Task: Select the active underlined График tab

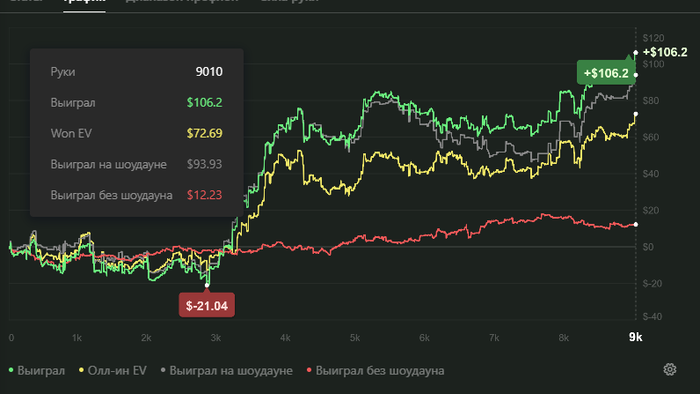Action: pos(84,2)
